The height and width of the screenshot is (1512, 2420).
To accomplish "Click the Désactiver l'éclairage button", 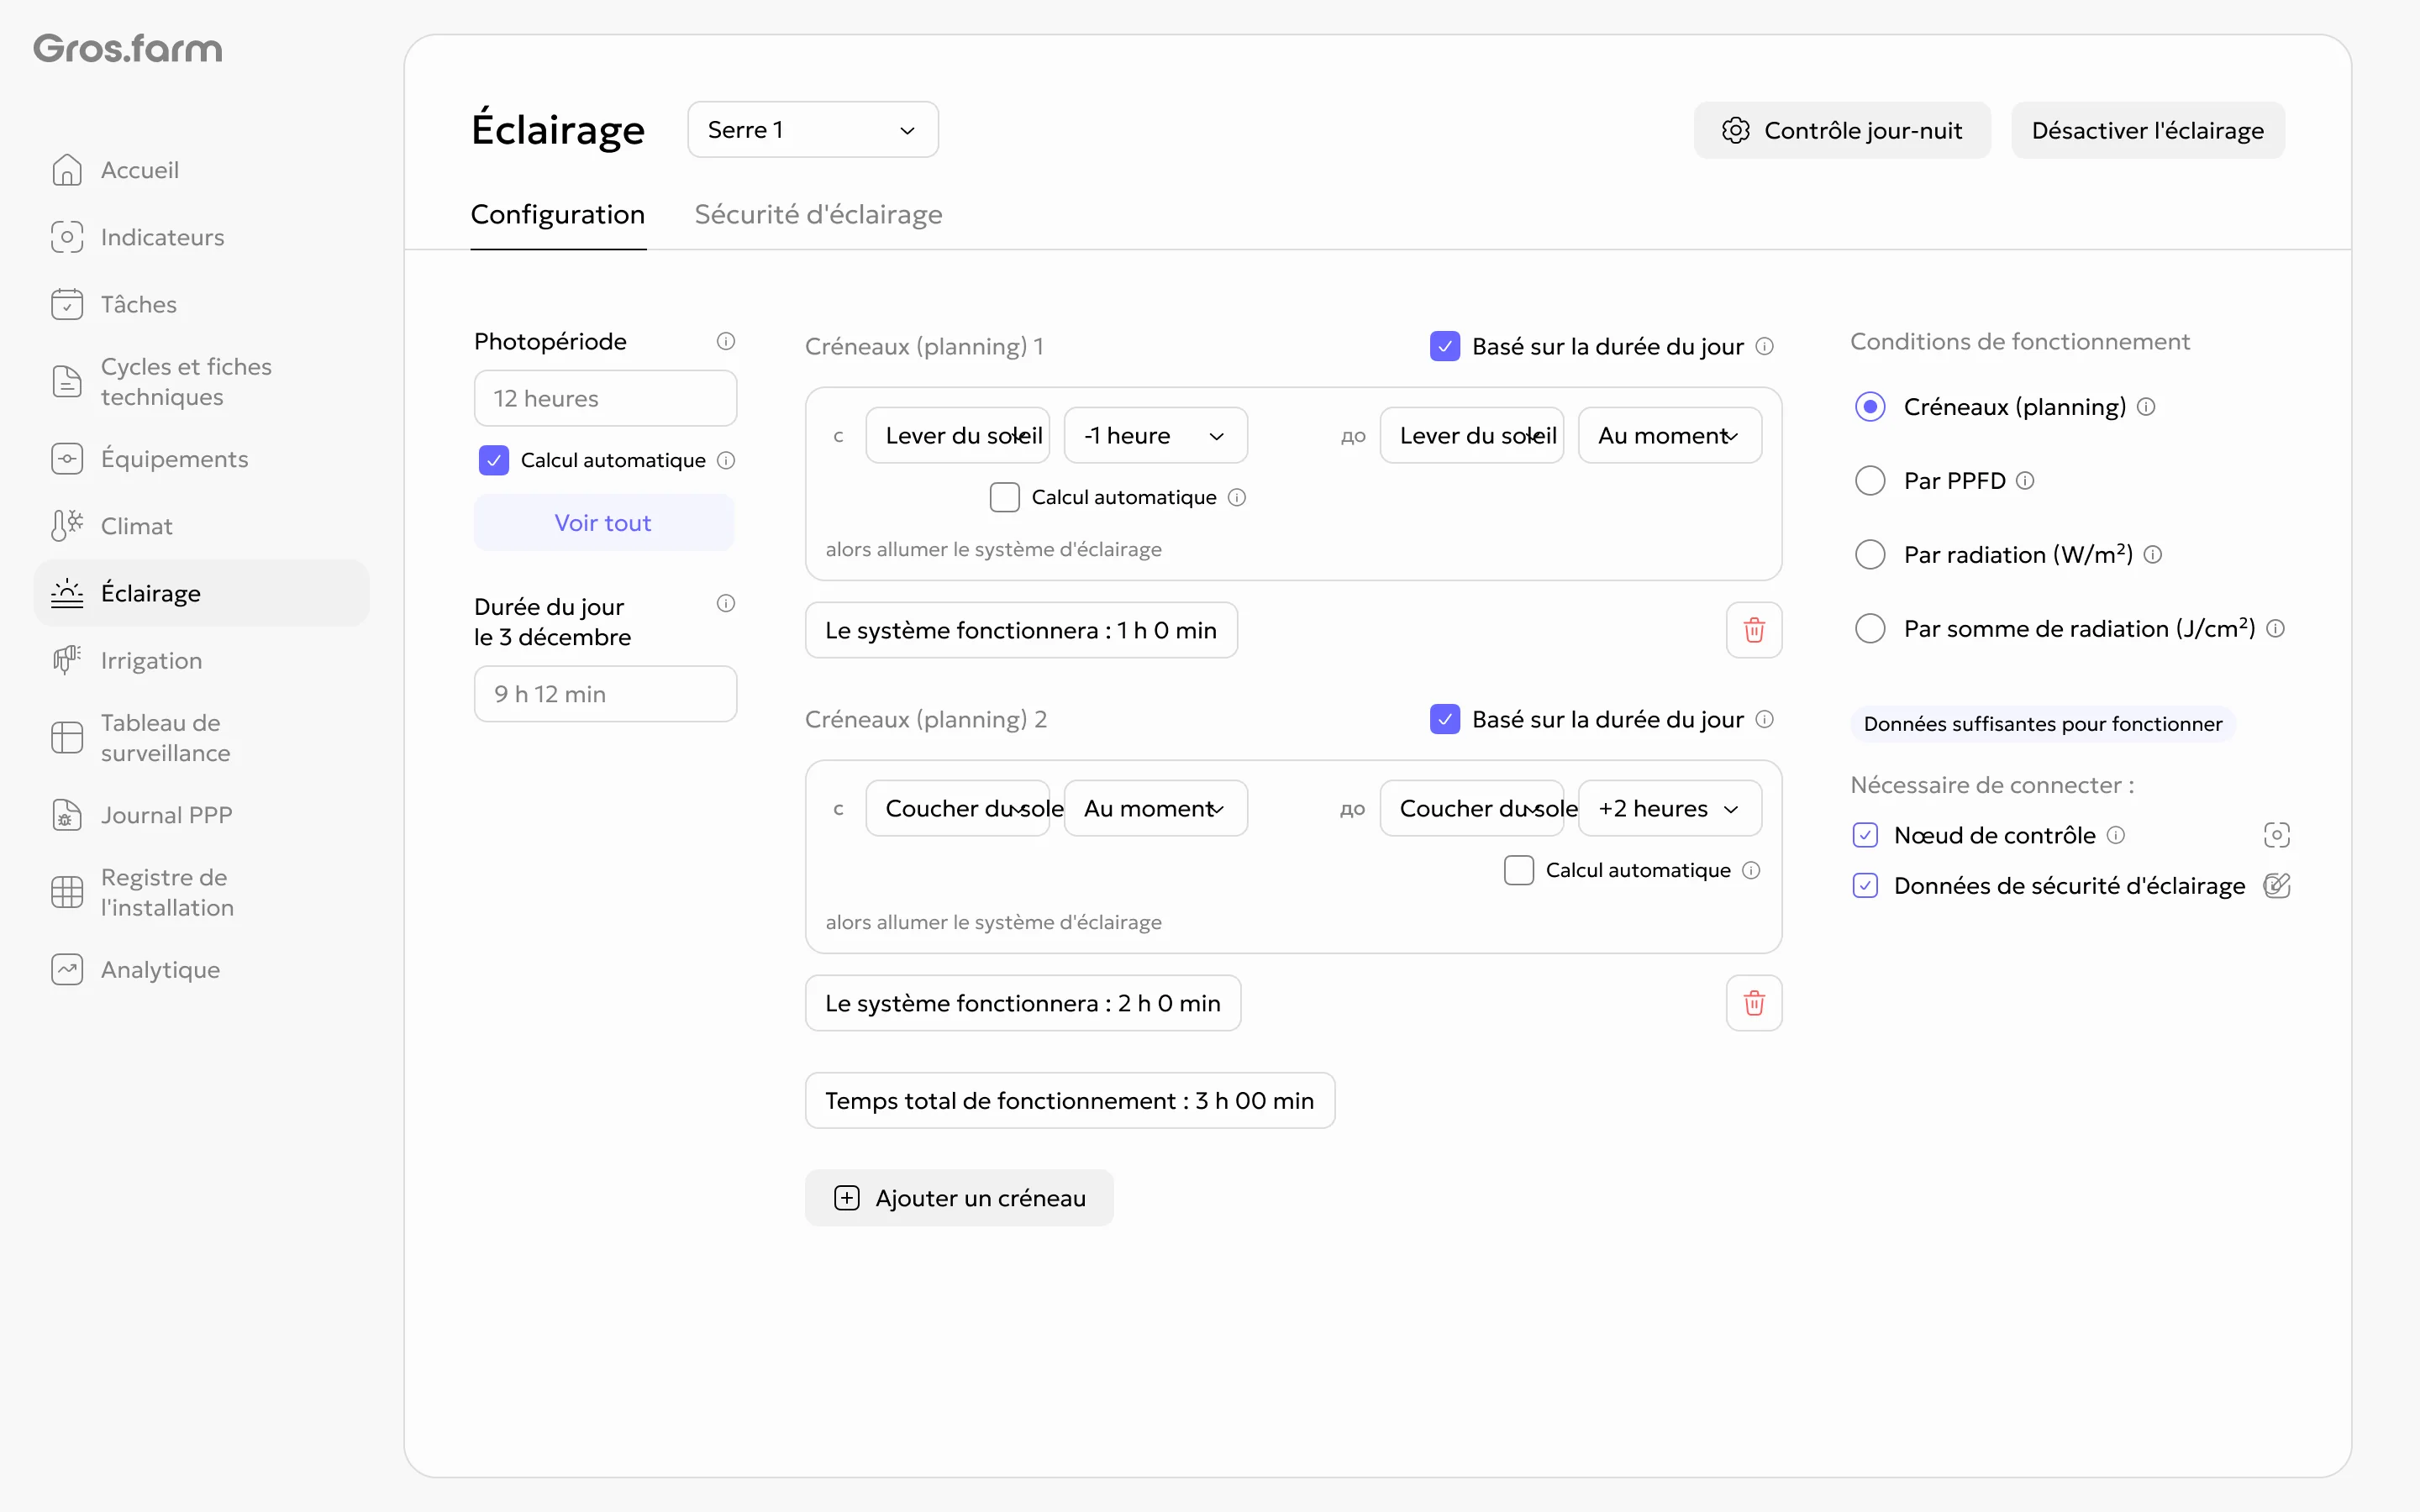I will (x=2148, y=130).
